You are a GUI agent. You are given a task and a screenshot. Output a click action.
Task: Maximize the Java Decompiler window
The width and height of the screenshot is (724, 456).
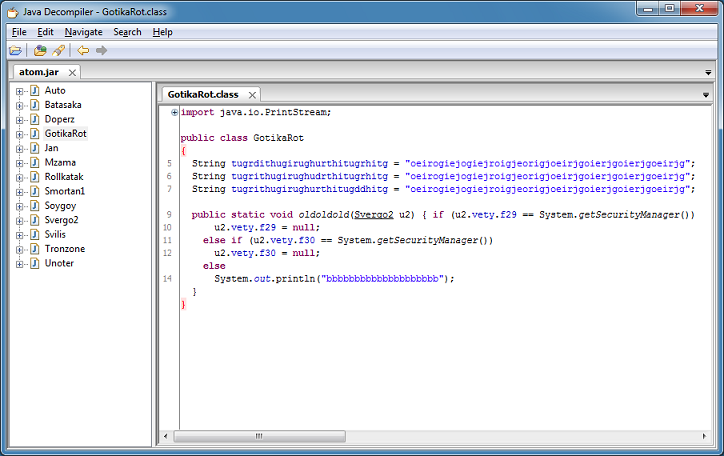pos(669,8)
